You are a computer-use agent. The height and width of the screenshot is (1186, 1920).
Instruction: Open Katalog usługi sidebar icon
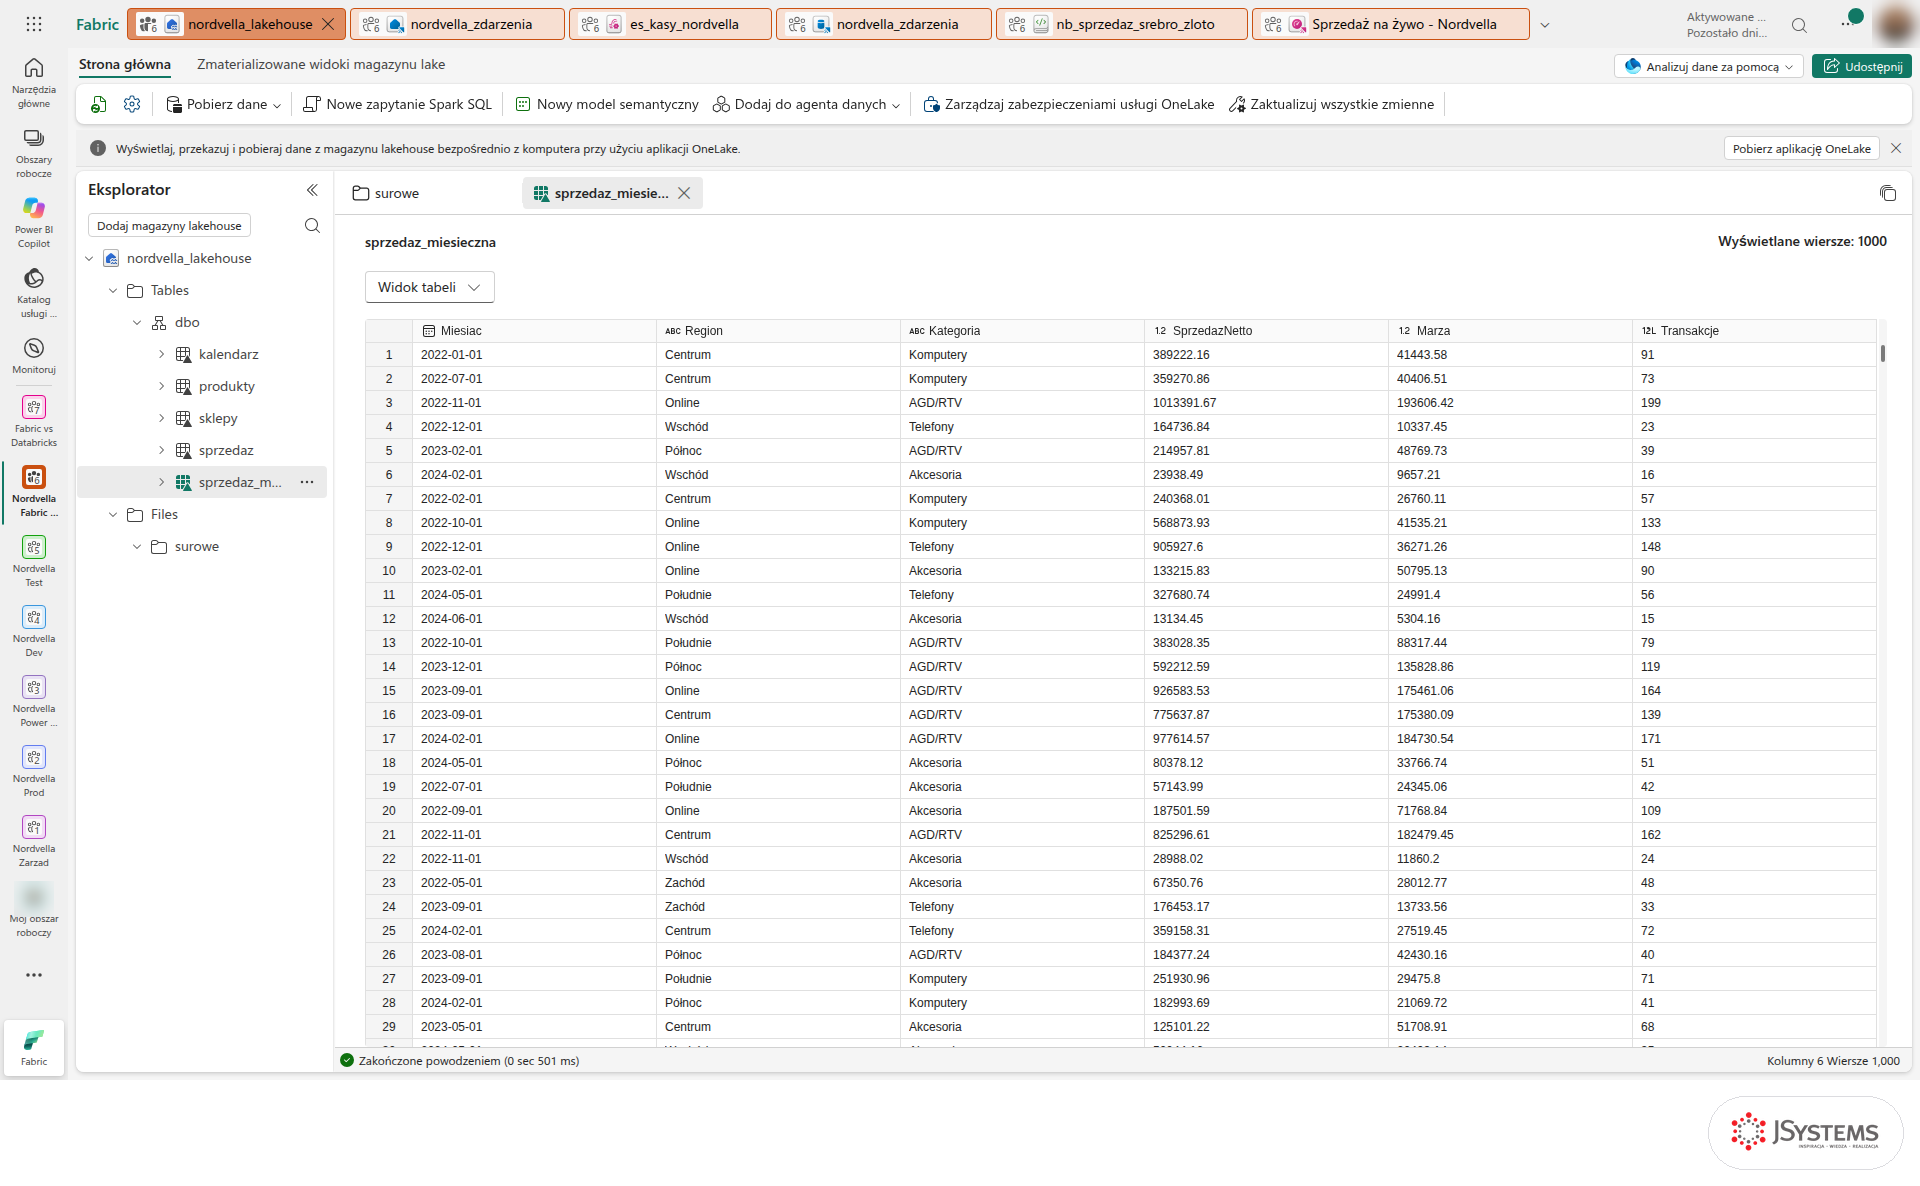click(34, 292)
